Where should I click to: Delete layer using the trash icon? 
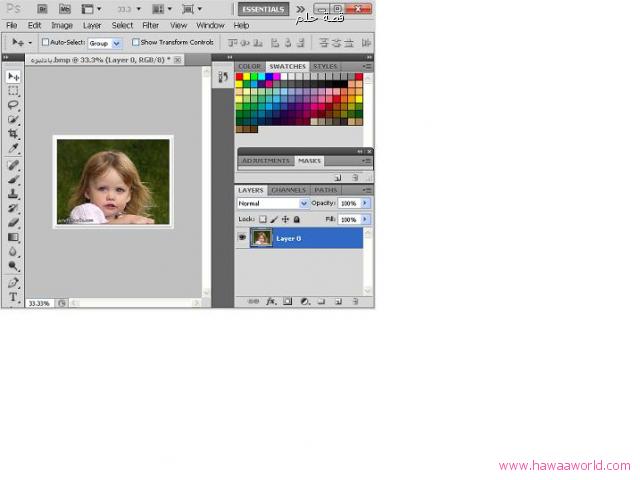[355, 300]
